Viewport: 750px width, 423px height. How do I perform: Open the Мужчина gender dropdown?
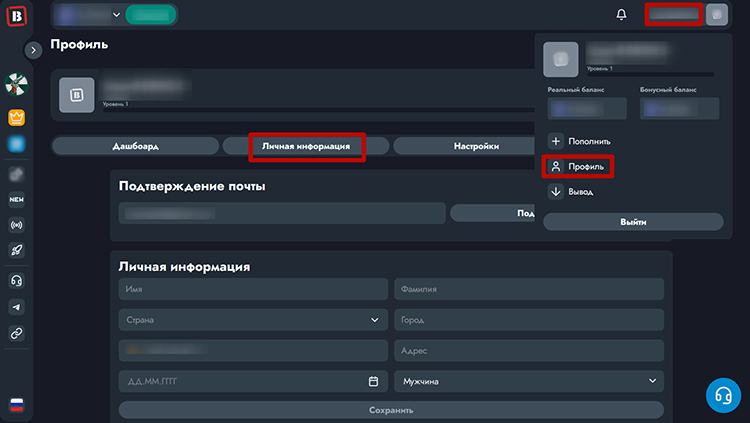pos(529,381)
